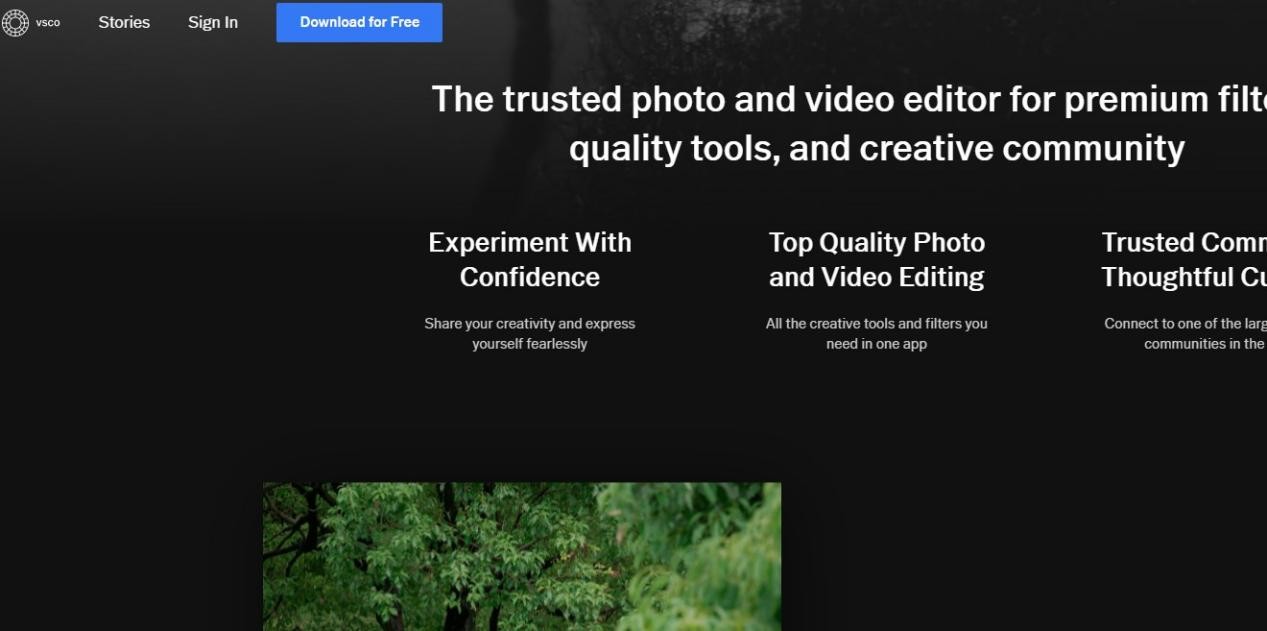
Task: Click 'Share your creativity and express' text
Action: [529, 323]
